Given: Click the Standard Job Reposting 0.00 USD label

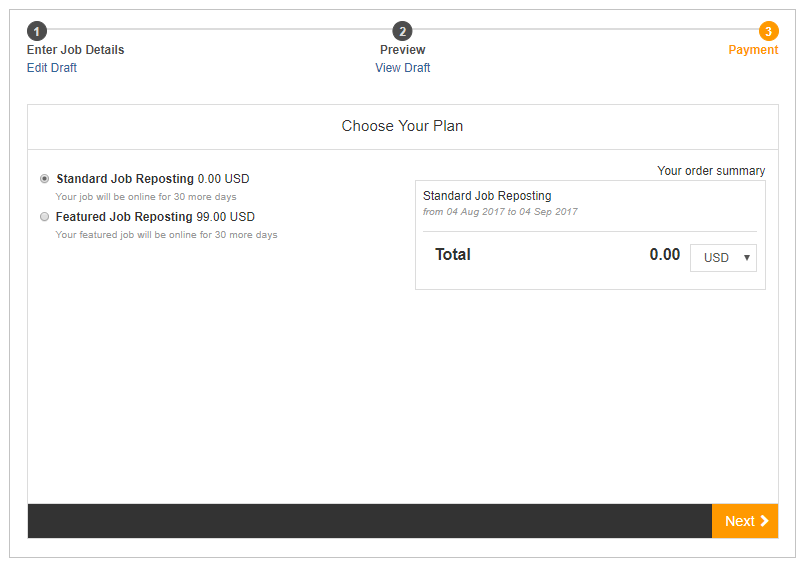Looking at the screenshot, I should click(x=152, y=179).
